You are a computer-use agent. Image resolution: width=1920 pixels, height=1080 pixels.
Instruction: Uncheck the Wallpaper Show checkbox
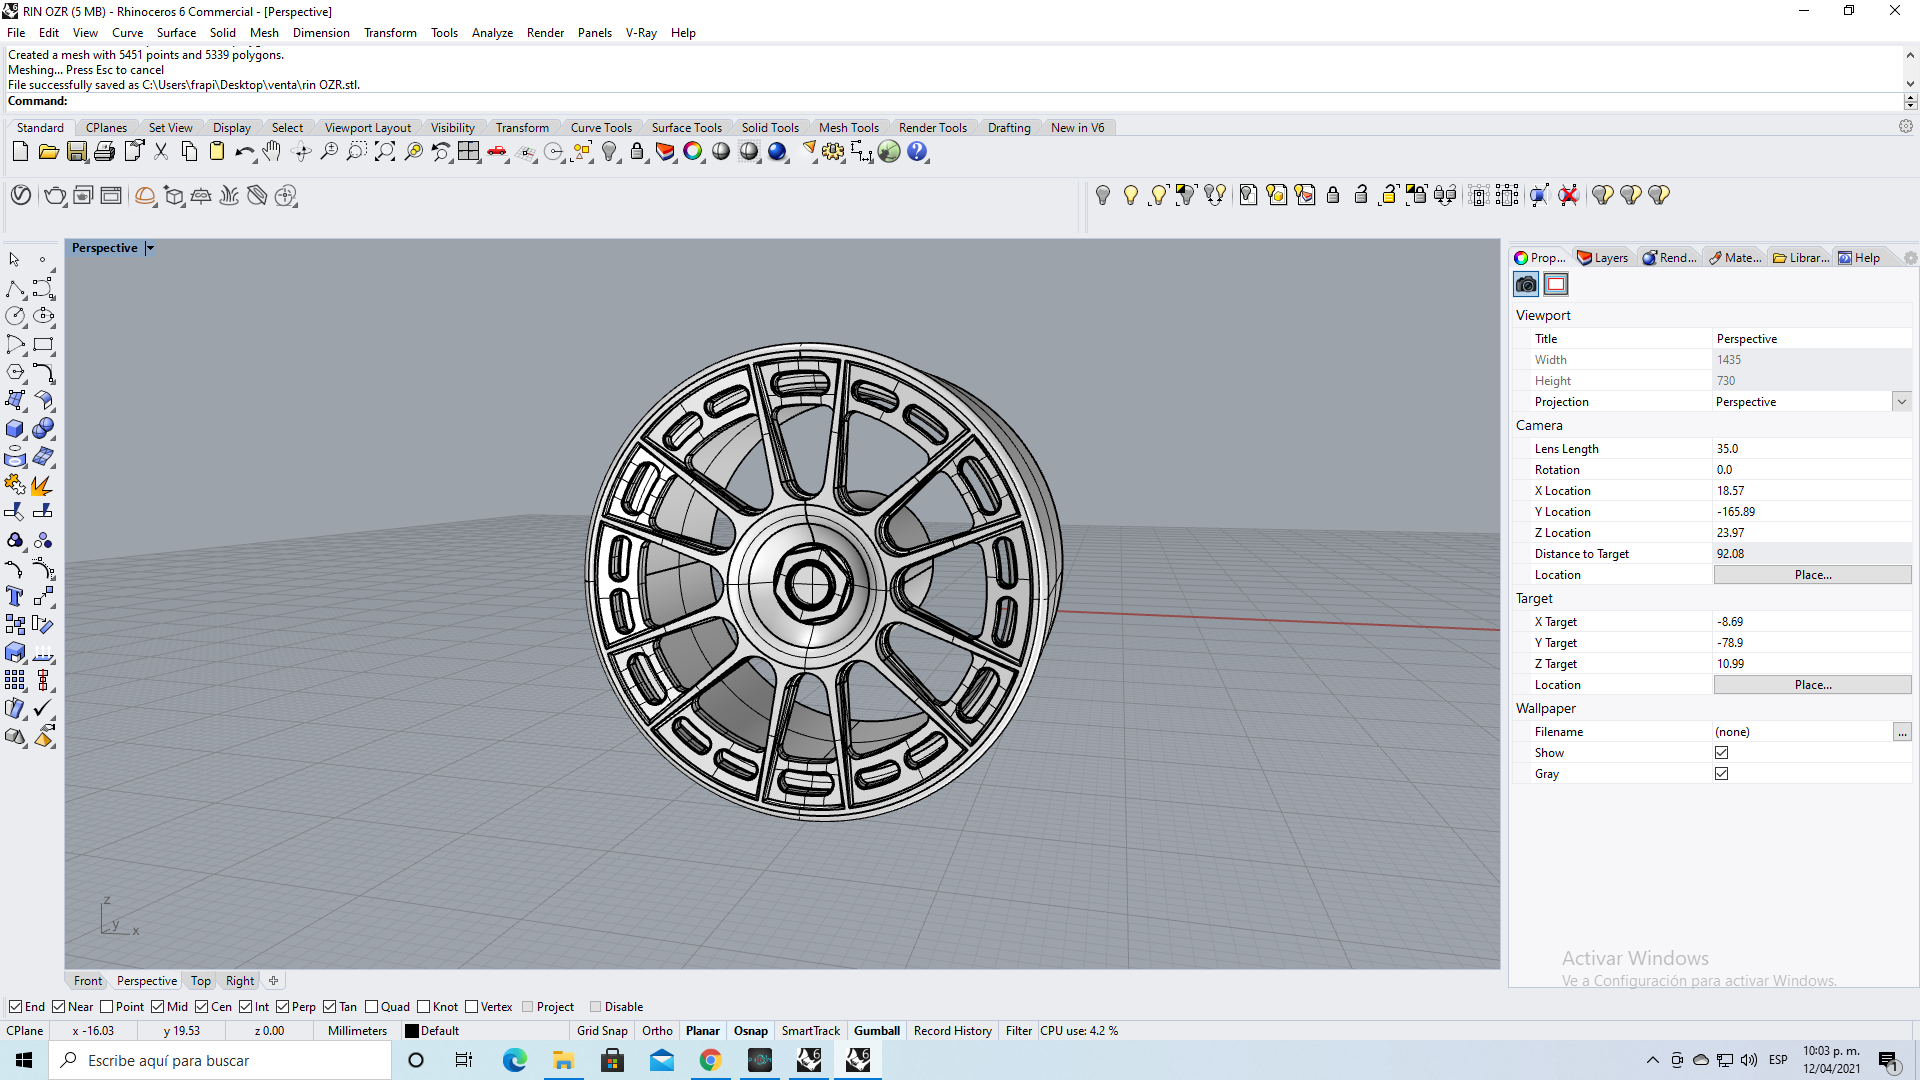pyautogui.click(x=1721, y=753)
